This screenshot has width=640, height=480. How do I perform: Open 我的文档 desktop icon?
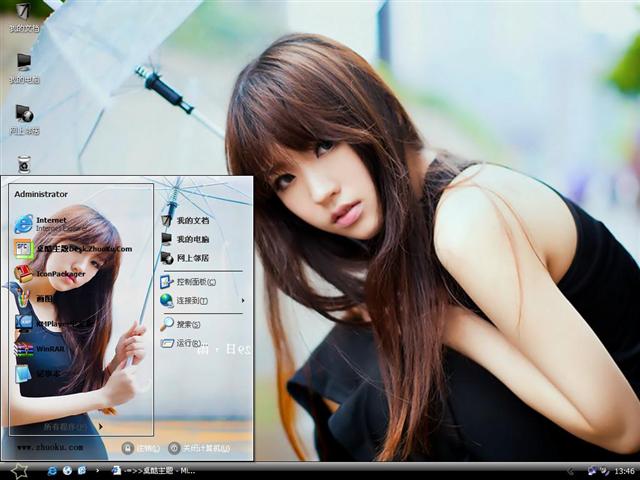[x=24, y=18]
